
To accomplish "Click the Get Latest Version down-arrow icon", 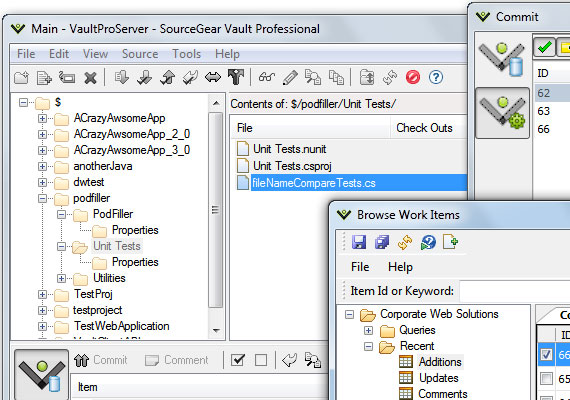I will pos(121,77).
